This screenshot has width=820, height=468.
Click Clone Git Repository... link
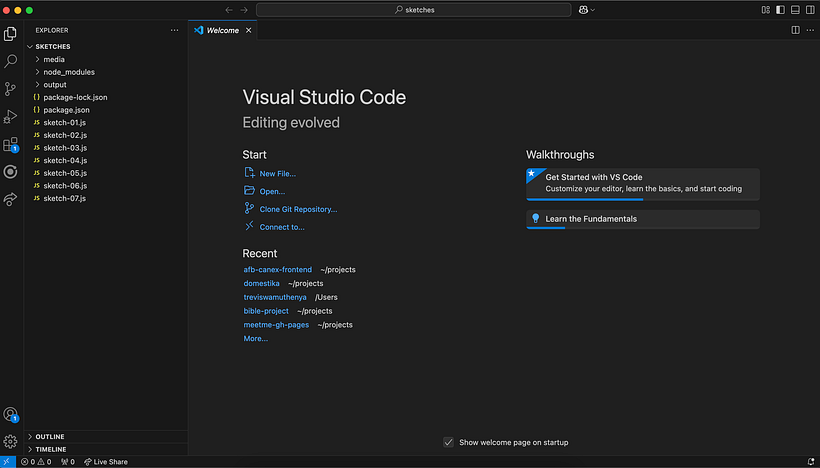click(x=298, y=209)
